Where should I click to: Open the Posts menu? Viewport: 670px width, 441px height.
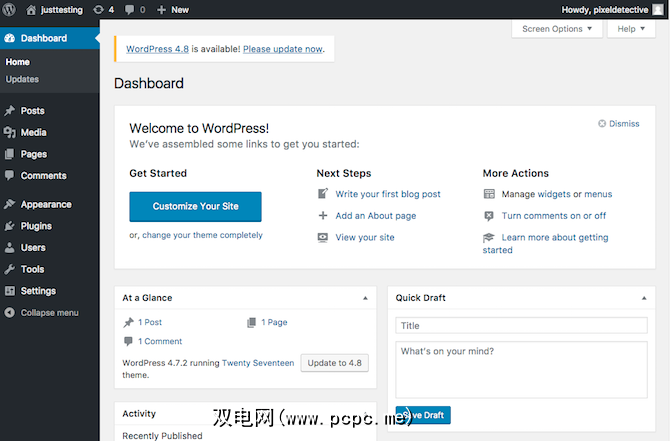point(32,111)
